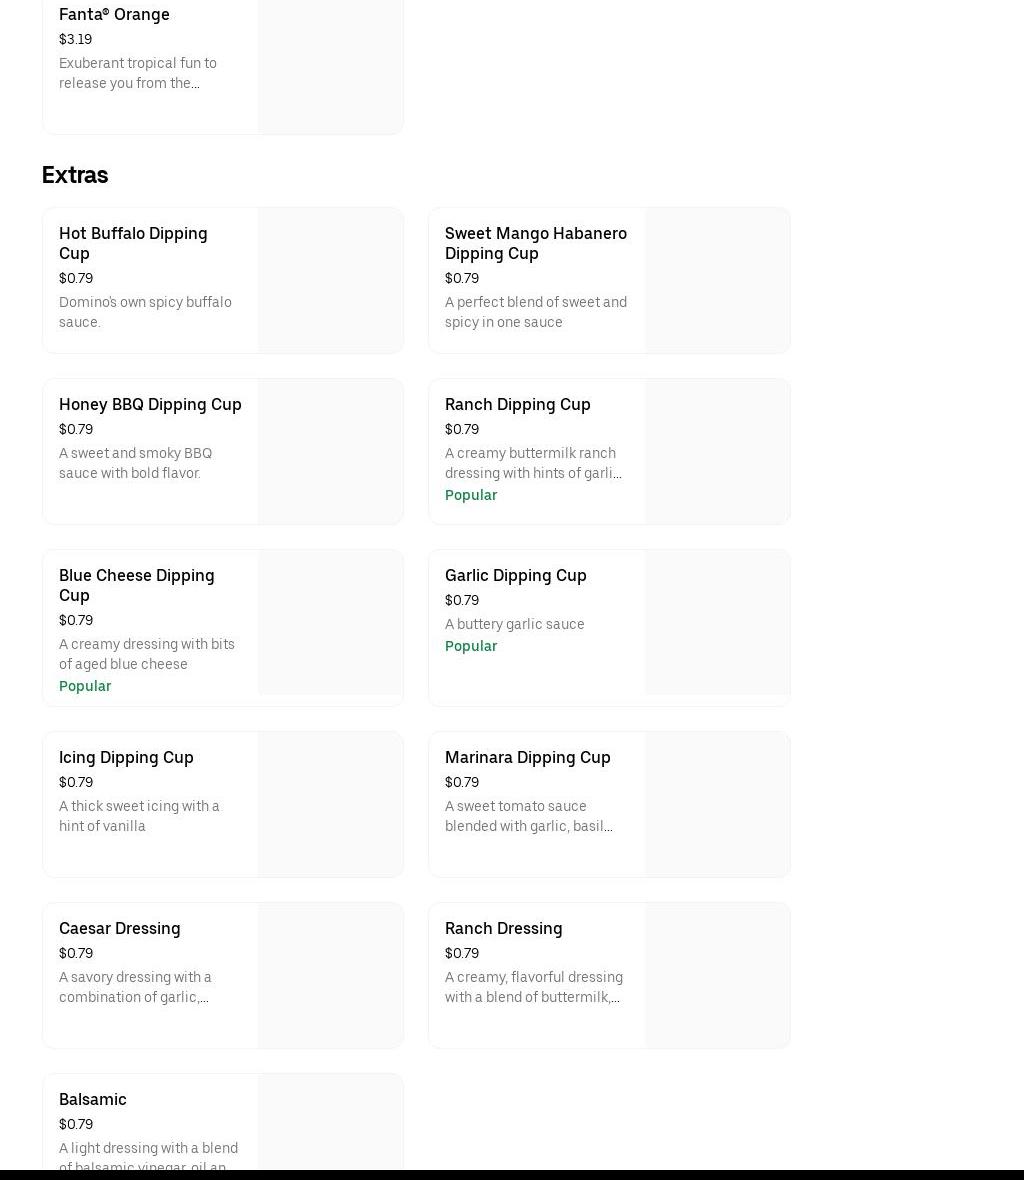Viewport: 1024px width, 1180px height.
Task: Choose the Ranch Dipping Cup title
Action: tap(517, 404)
